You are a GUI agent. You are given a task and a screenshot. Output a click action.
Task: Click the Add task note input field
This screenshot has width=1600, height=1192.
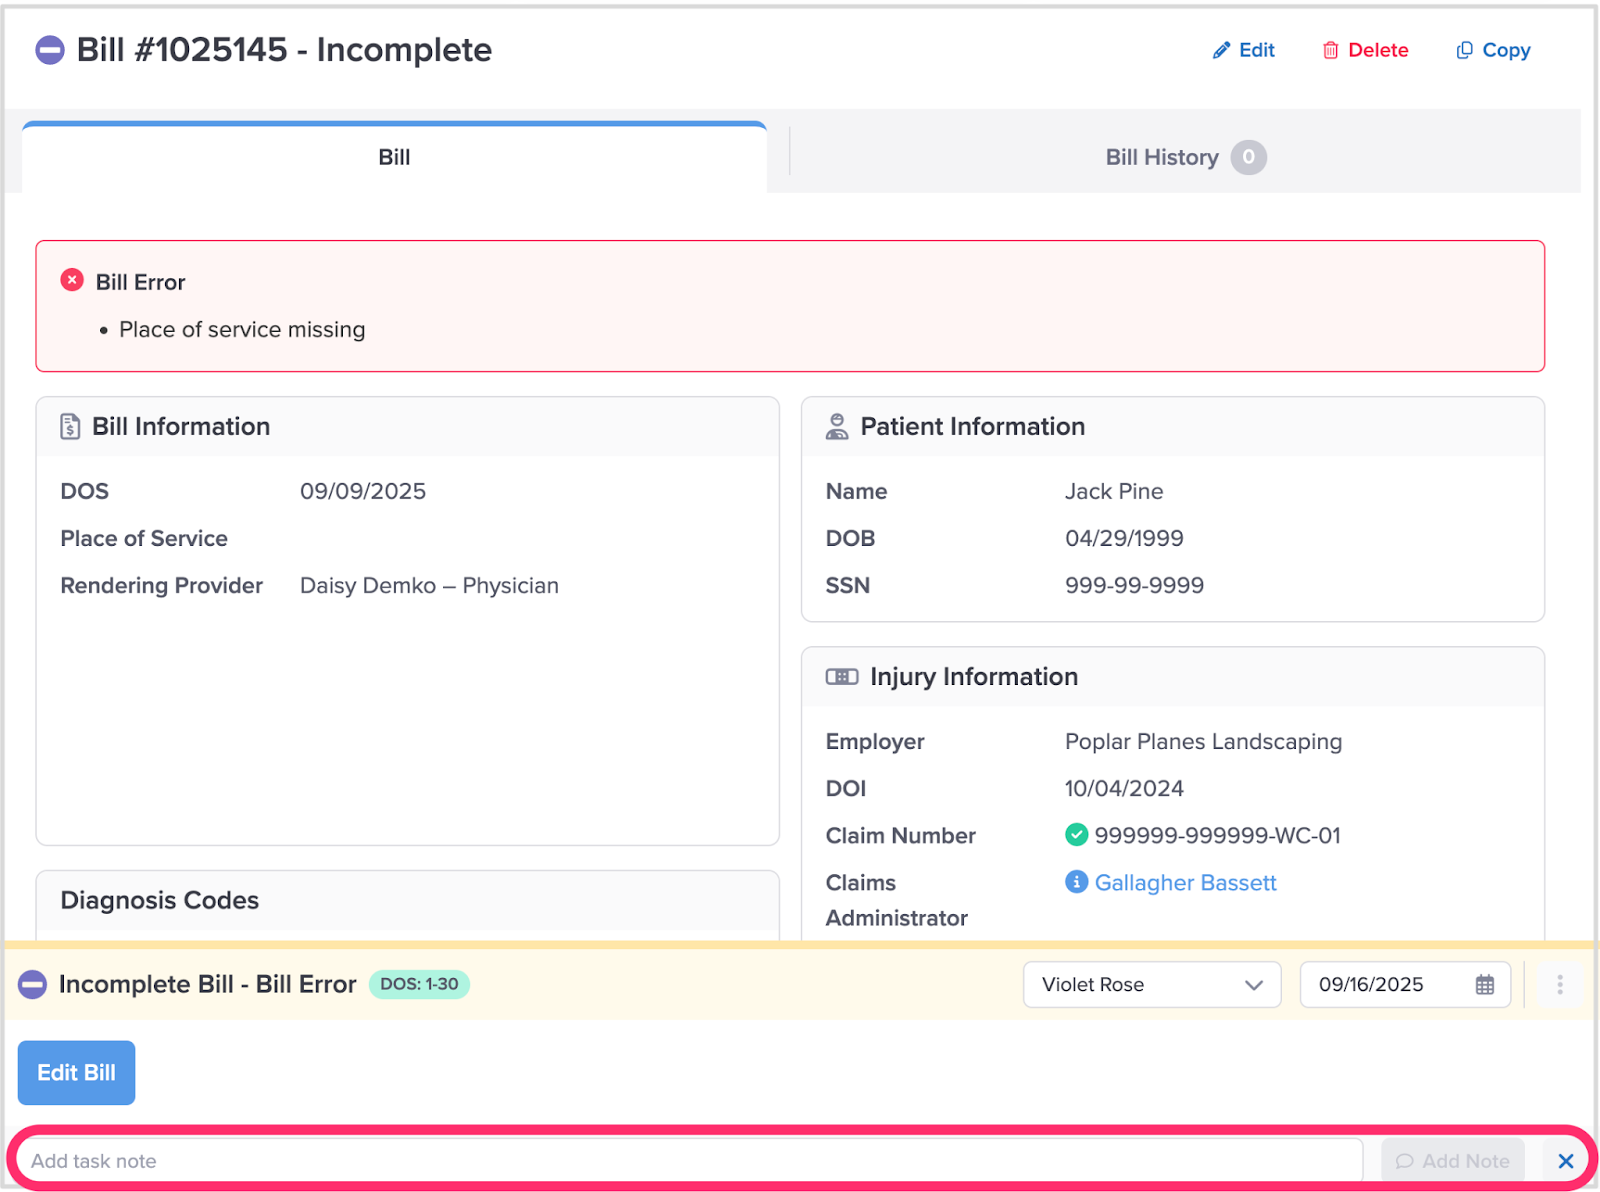690,1161
